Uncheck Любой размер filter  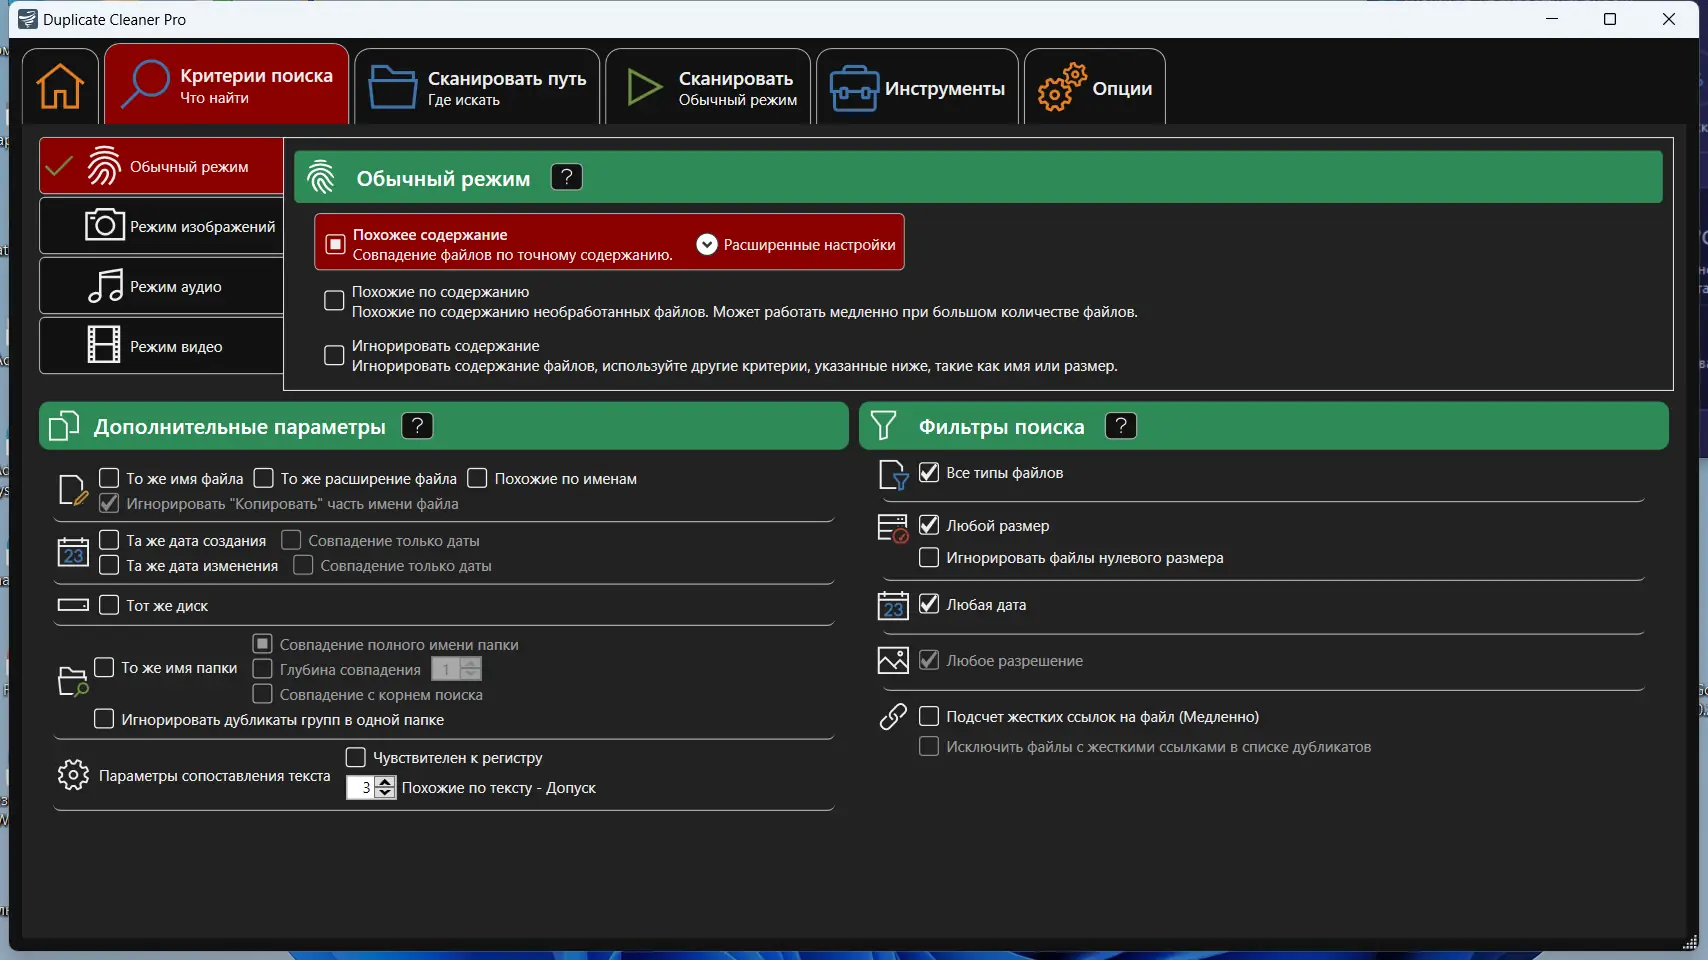929,525
